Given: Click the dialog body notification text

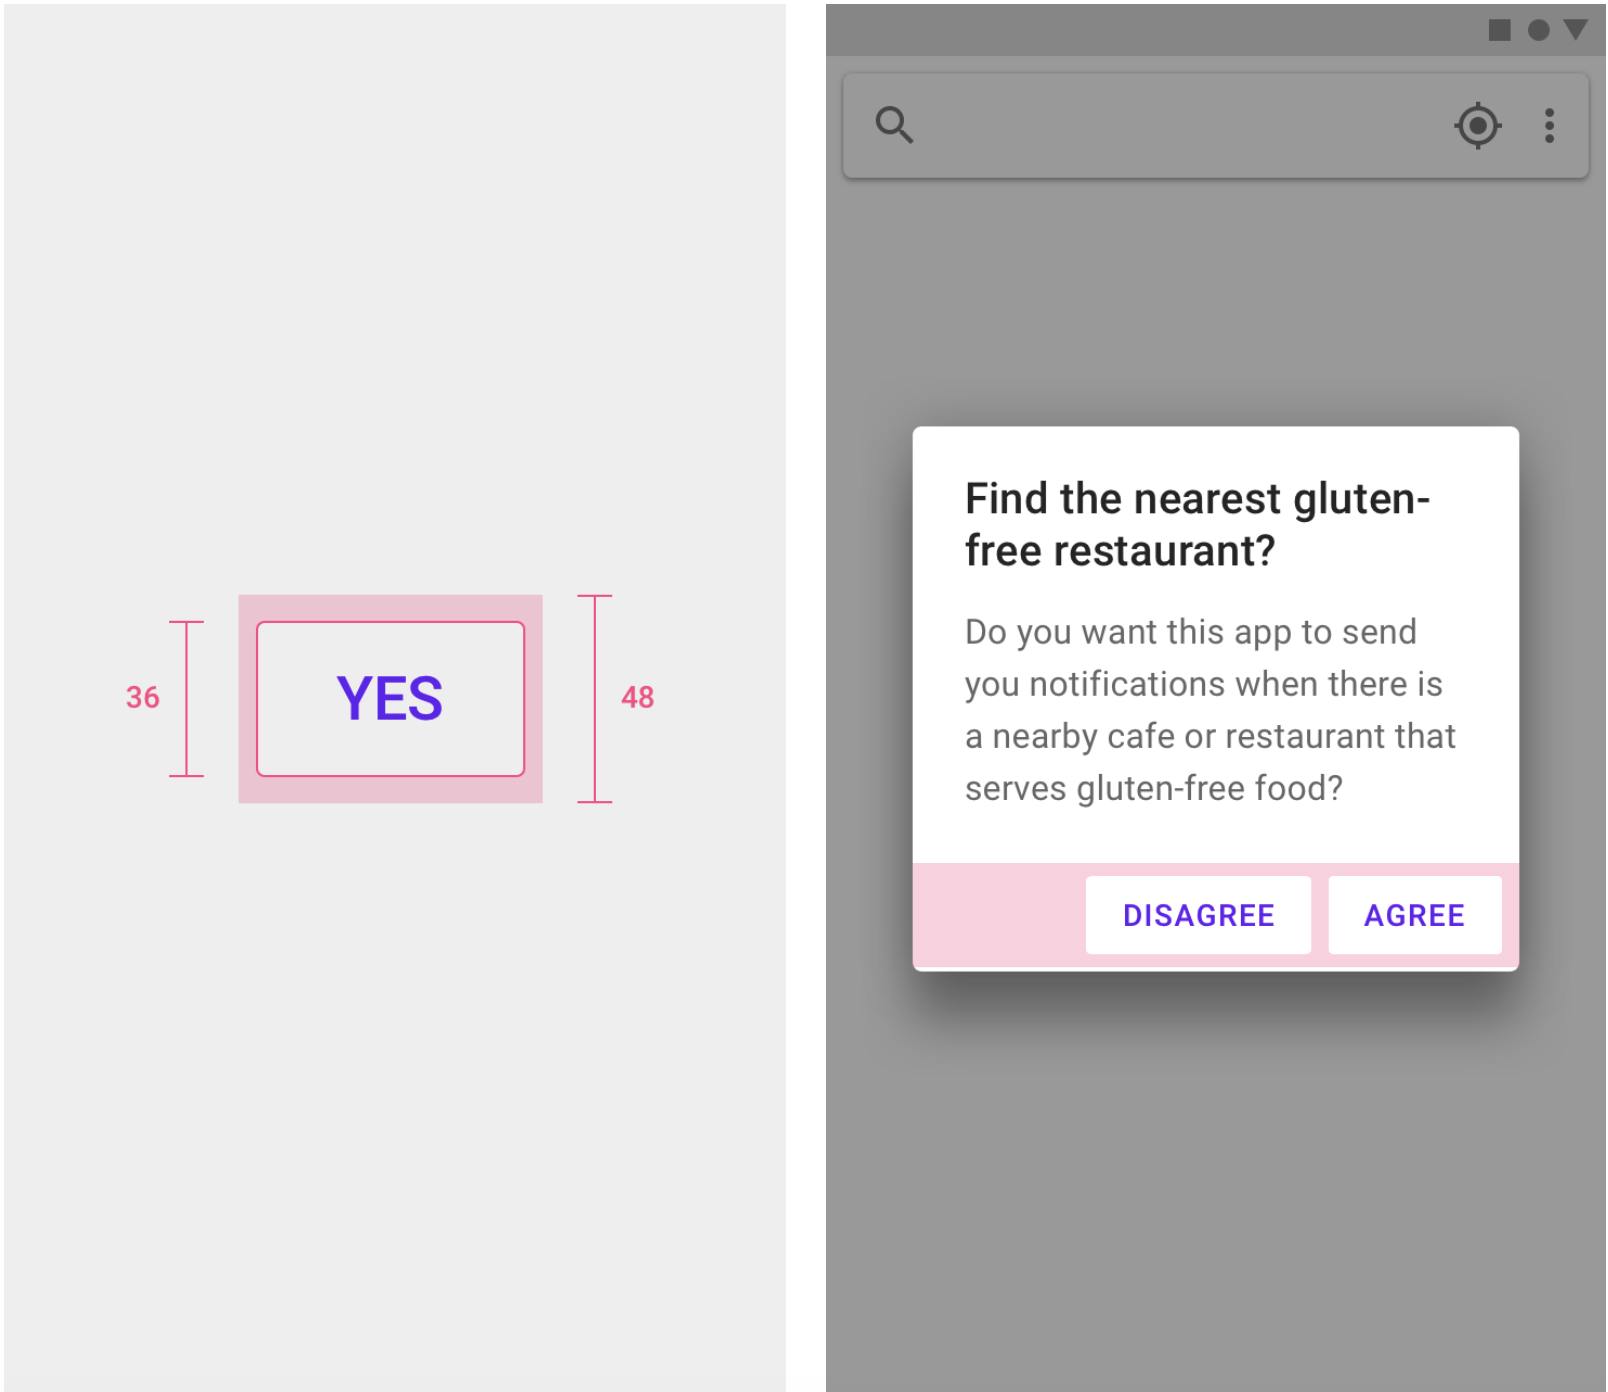Looking at the screenshot, I should 1209,710.
